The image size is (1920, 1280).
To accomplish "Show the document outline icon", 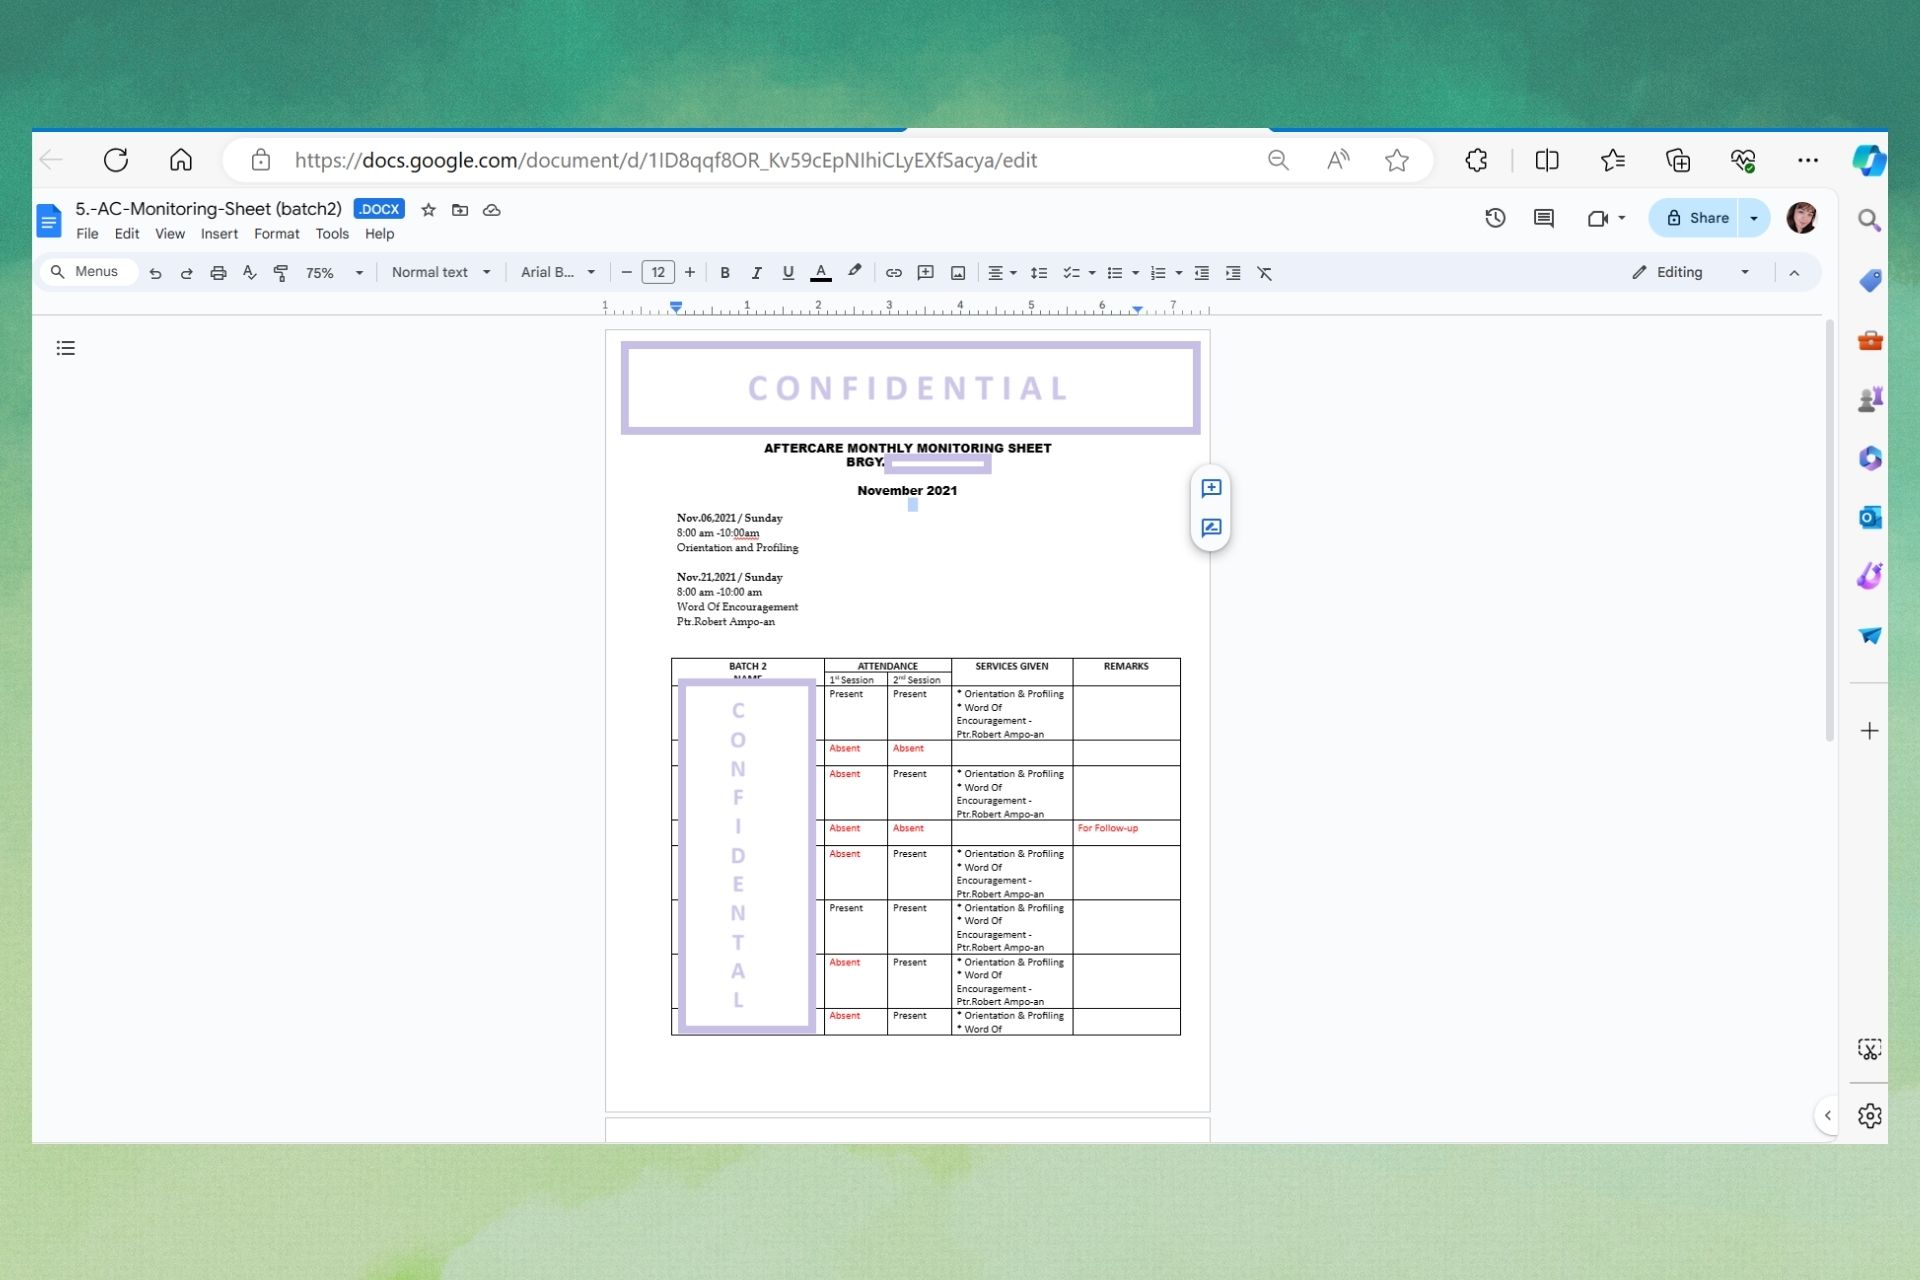I will coord(66,348).
